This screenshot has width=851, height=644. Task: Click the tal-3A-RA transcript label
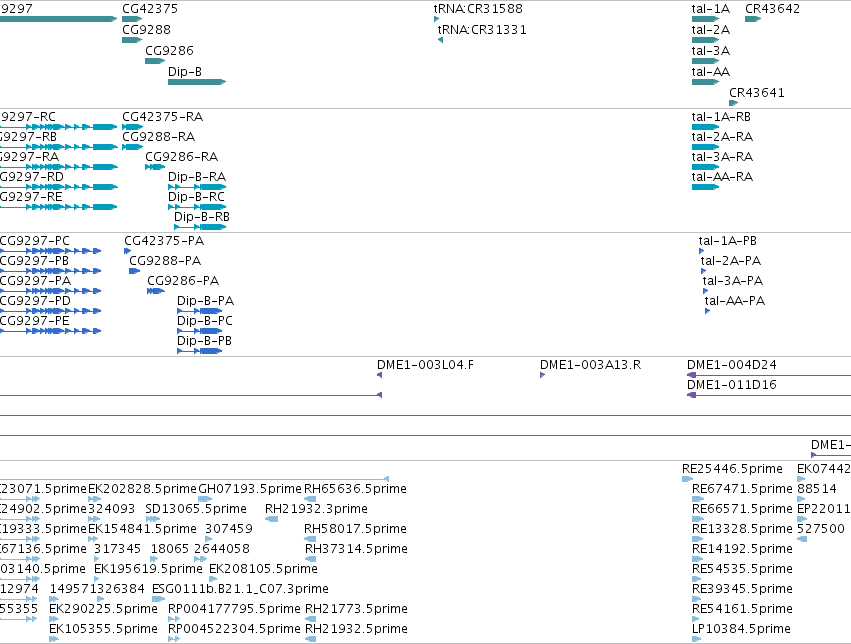pyautogui.click(x=722, y=157)
